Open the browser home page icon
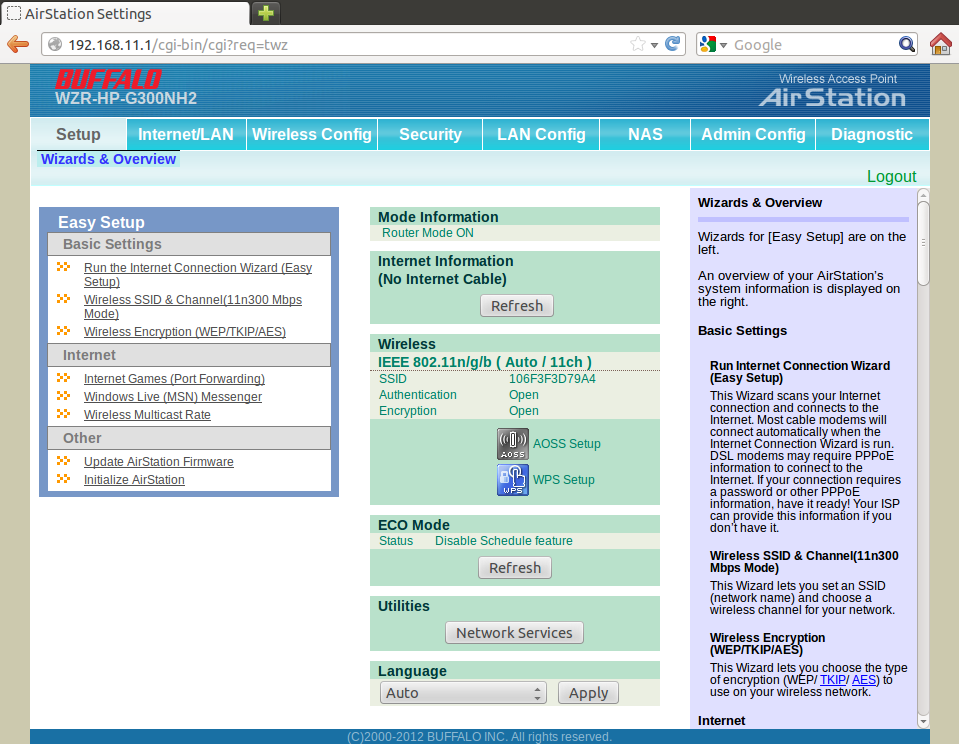Image resolution: width=959 pixels, height=744 pixels. [940, 44]
